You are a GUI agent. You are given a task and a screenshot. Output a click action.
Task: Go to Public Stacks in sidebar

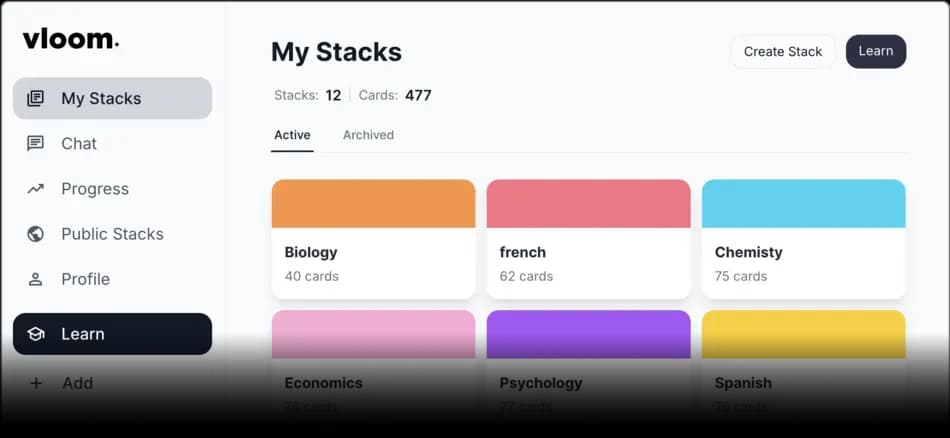(x=112, y=234)
